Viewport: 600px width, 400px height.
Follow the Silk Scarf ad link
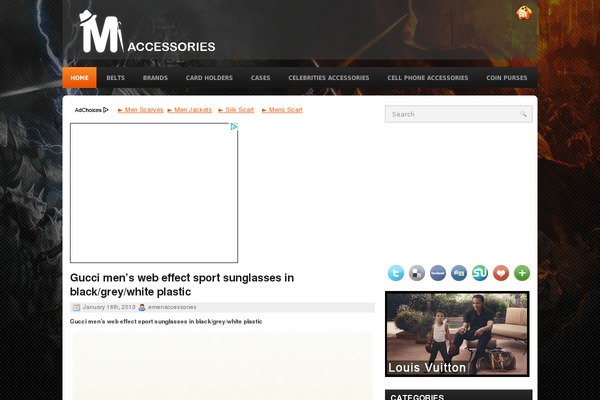click(236, 110)
